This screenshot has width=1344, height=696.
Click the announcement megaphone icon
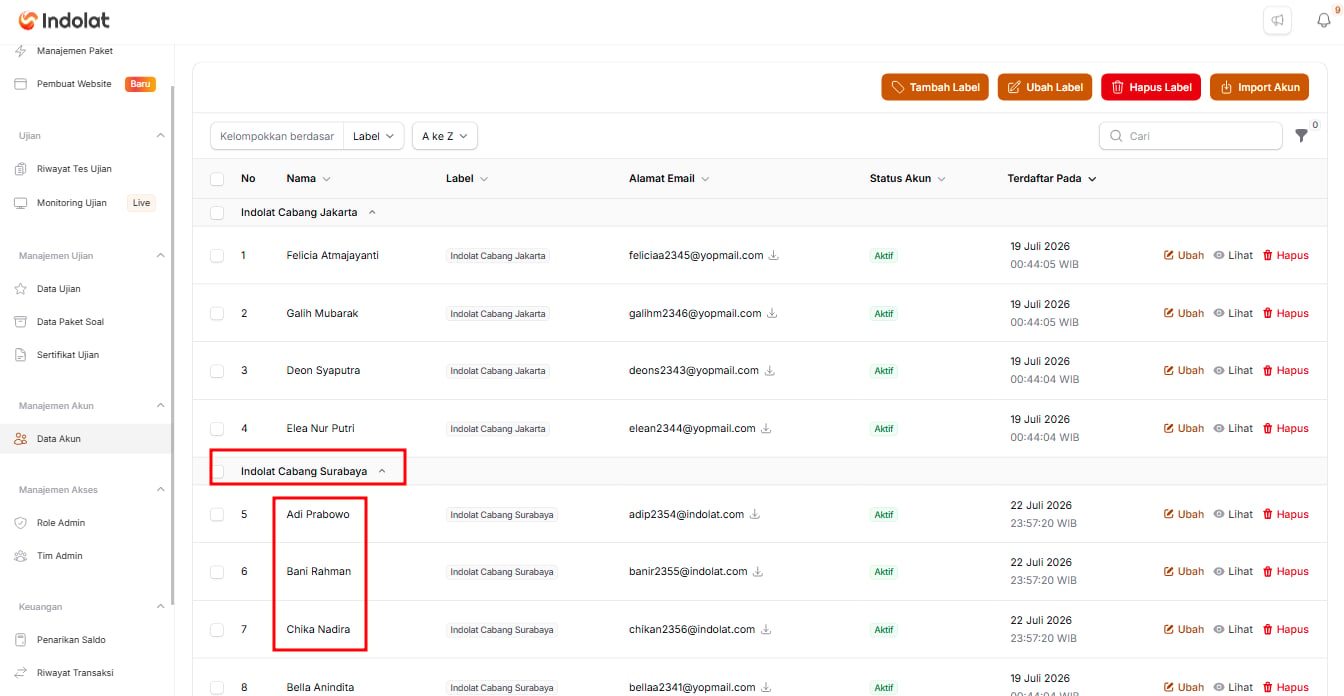tap(1277, 21)
